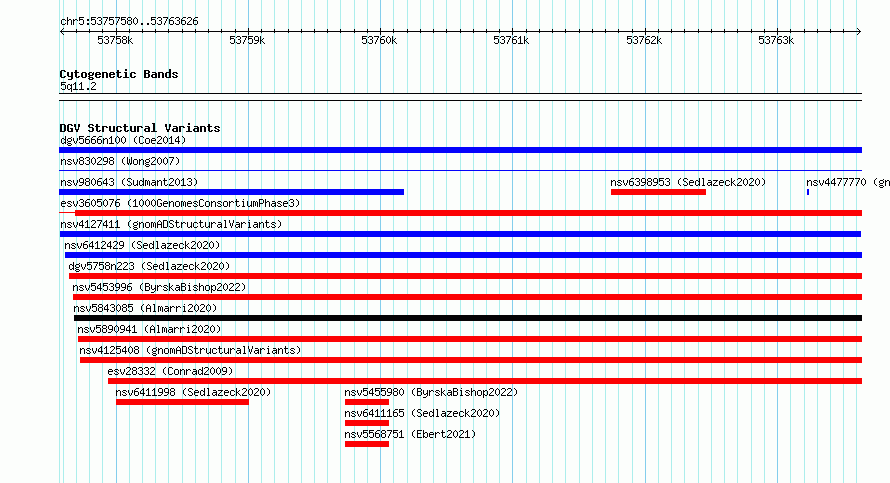Click the nsv4125408 (gnomADStructuralVariants) label
The image size is (890, 483).
click(x=190, y=350)
